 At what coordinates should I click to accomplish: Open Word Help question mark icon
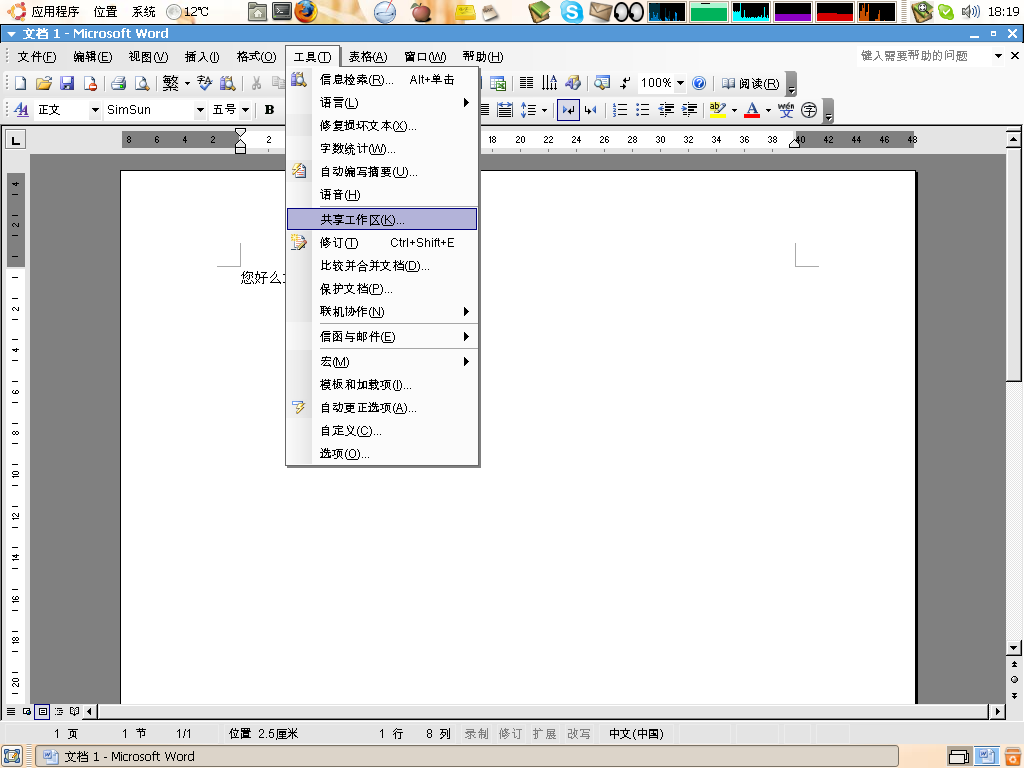point(699,83)
